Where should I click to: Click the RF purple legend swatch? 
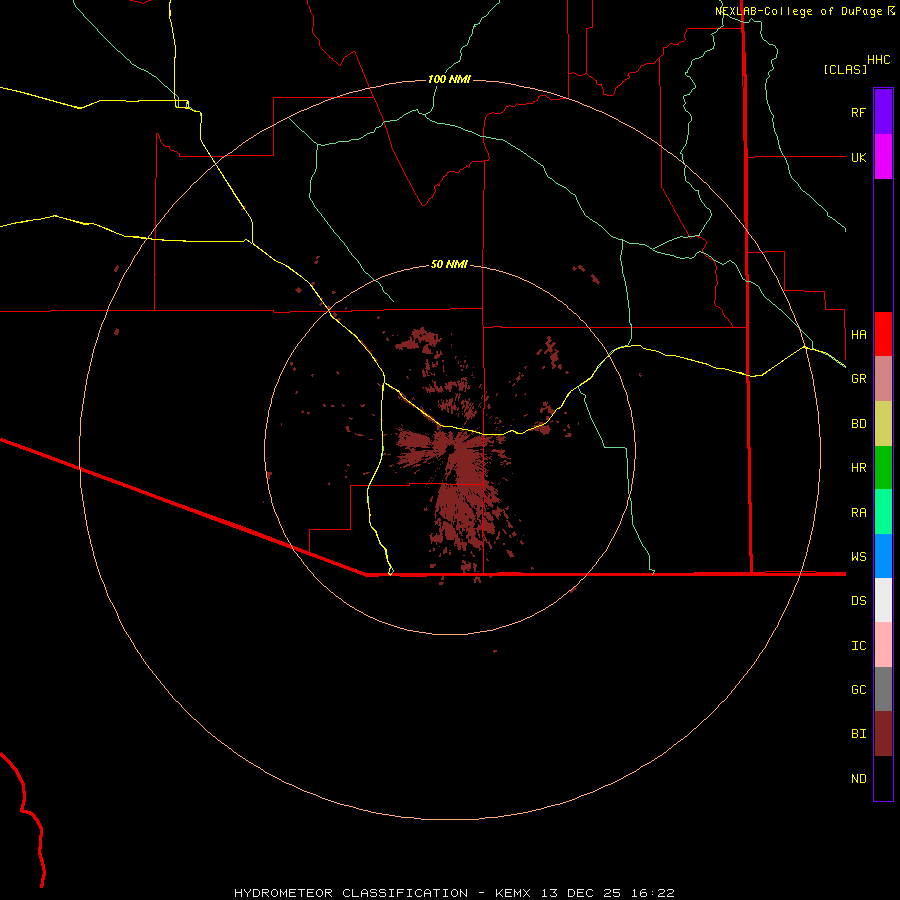(x=883, y=112)
